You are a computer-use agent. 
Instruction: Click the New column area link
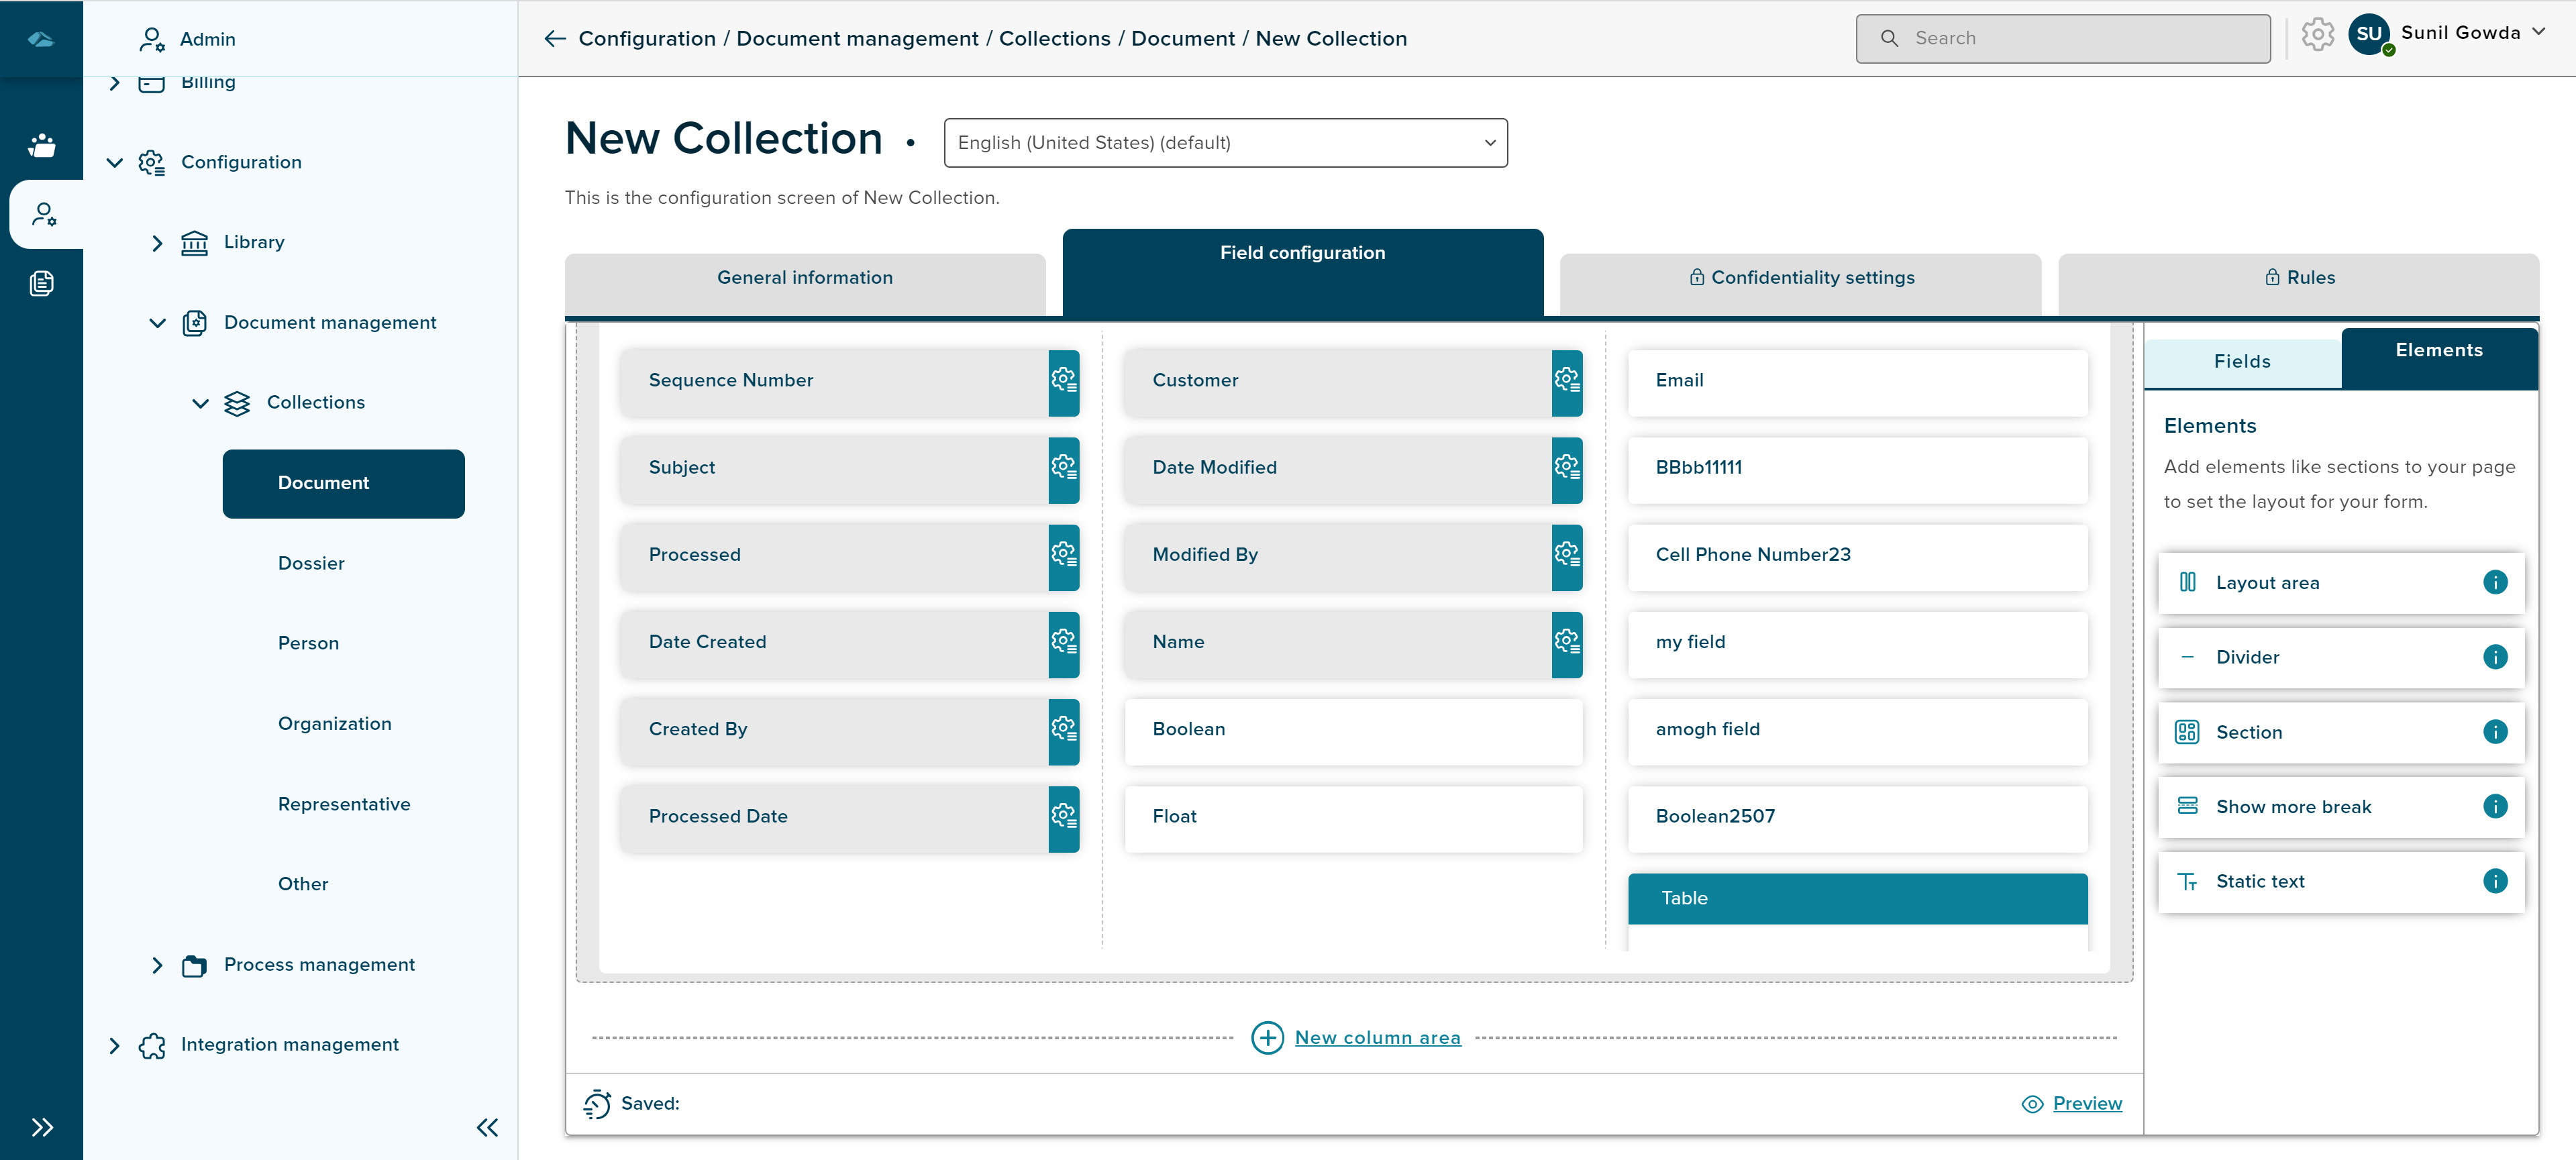pyautogui.click(x=1377, y=1038)
